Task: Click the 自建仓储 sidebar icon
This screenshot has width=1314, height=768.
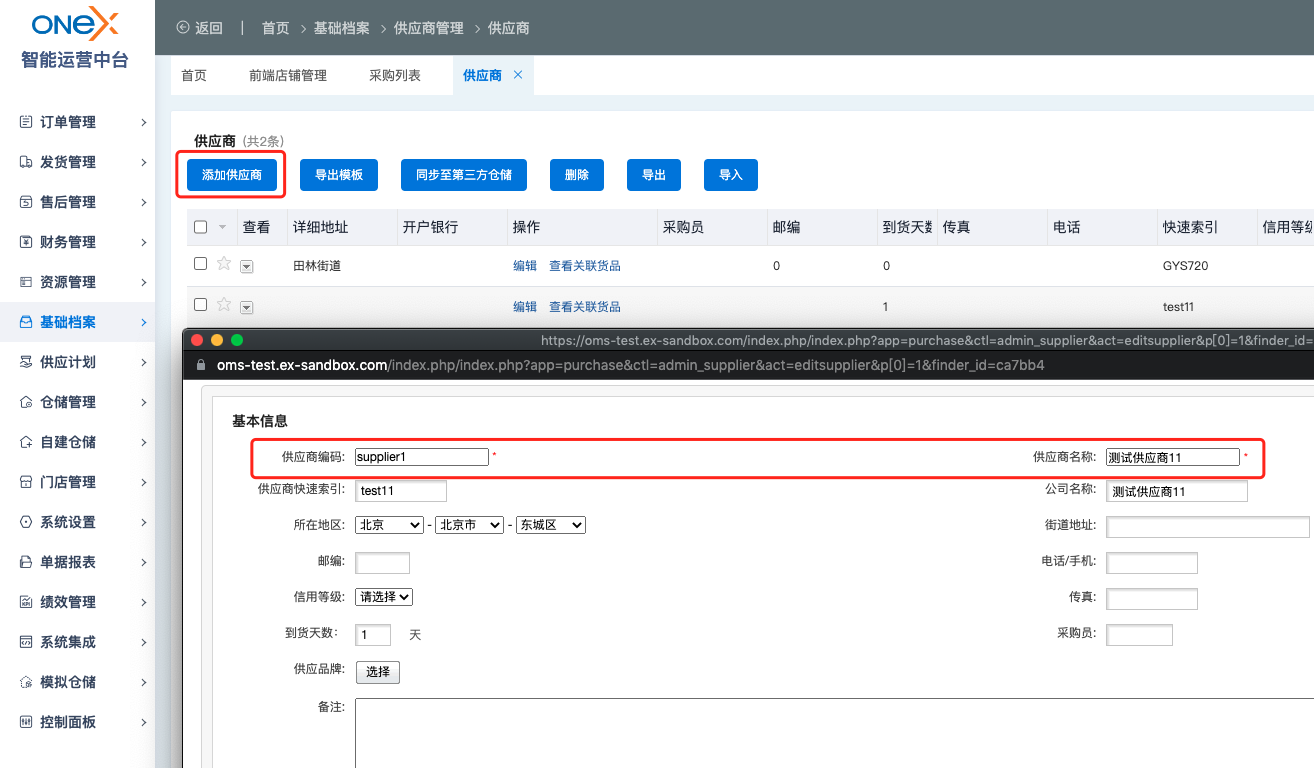Action: tap(27, 442)
